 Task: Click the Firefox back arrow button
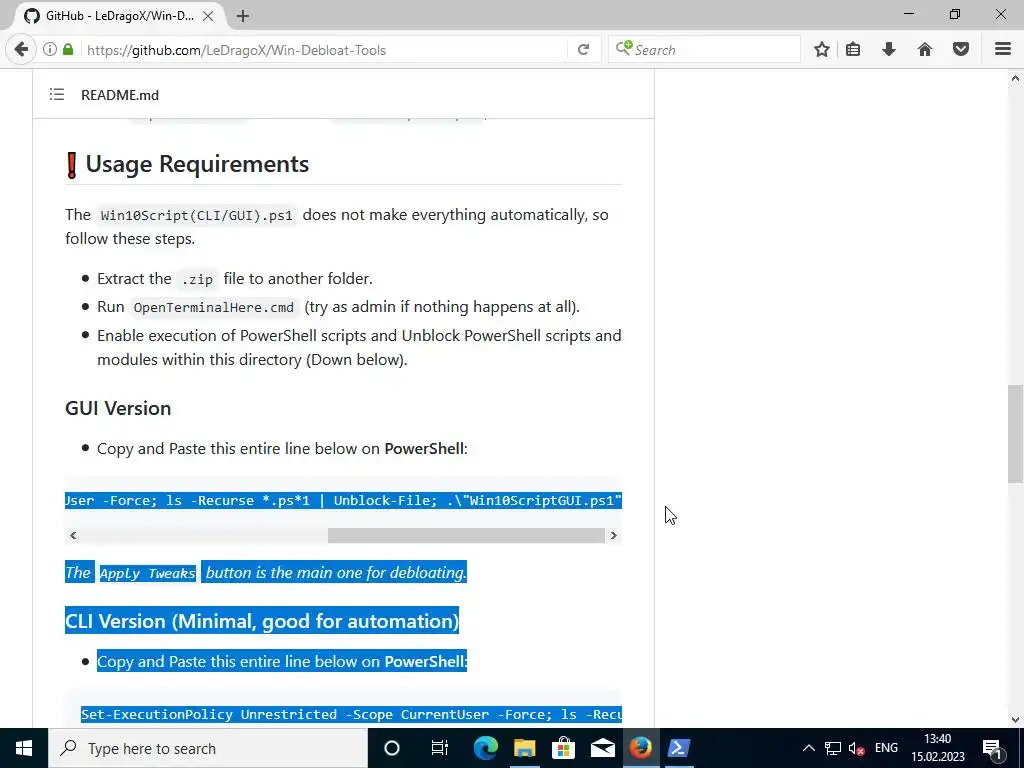[21, 50]
